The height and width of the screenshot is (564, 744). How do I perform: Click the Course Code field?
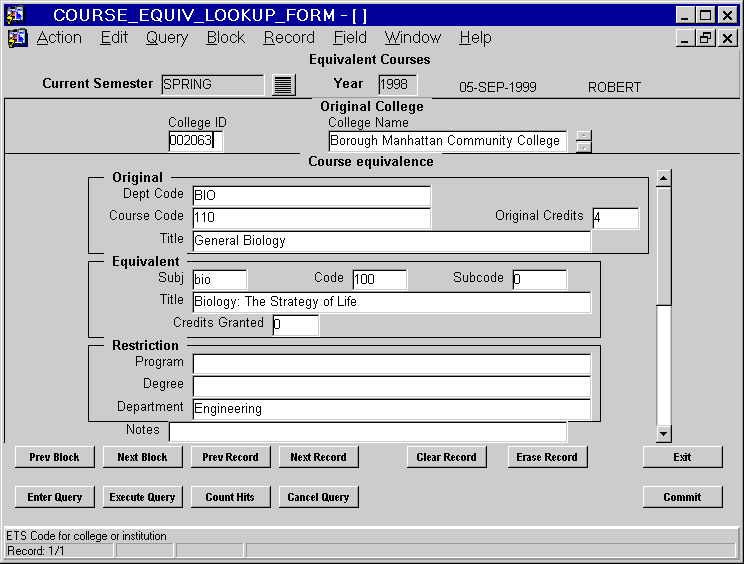(311, 218)
